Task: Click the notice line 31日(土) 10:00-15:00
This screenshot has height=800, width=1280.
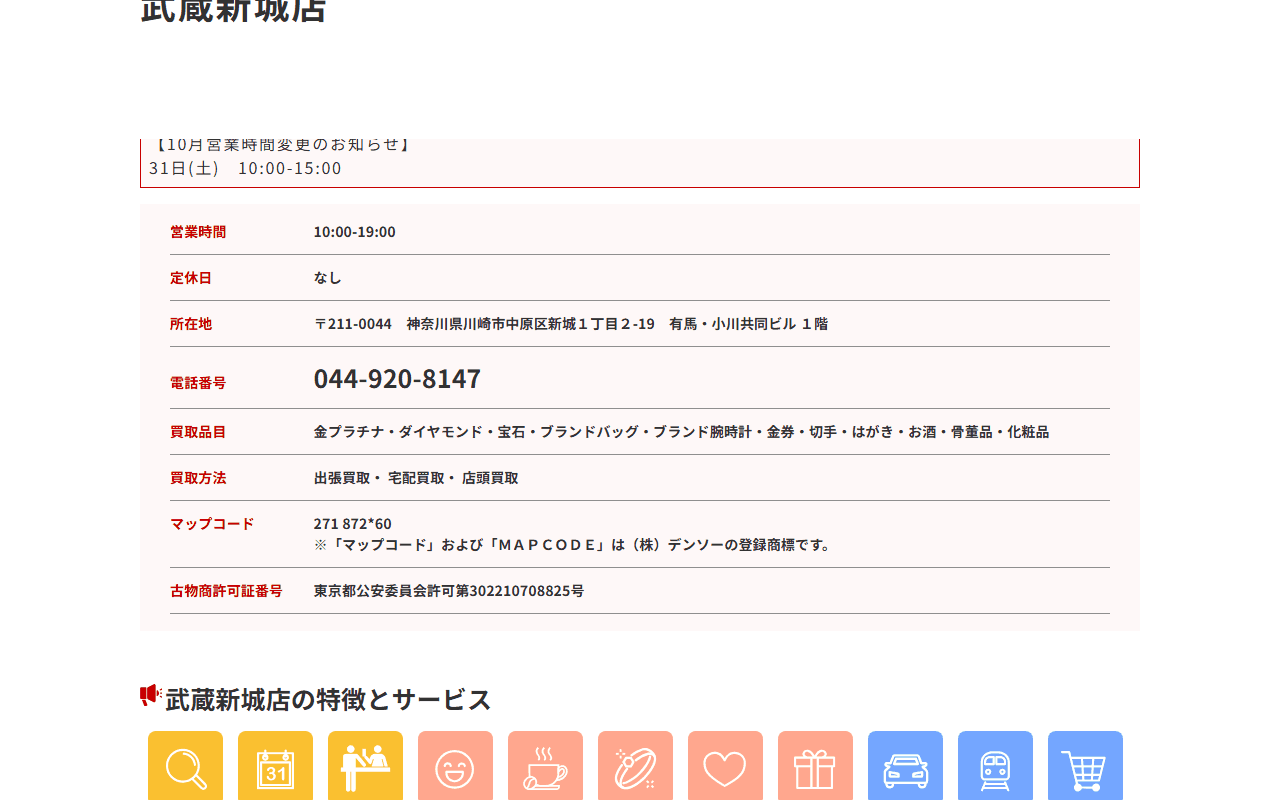Action: [x=245, y=168]
